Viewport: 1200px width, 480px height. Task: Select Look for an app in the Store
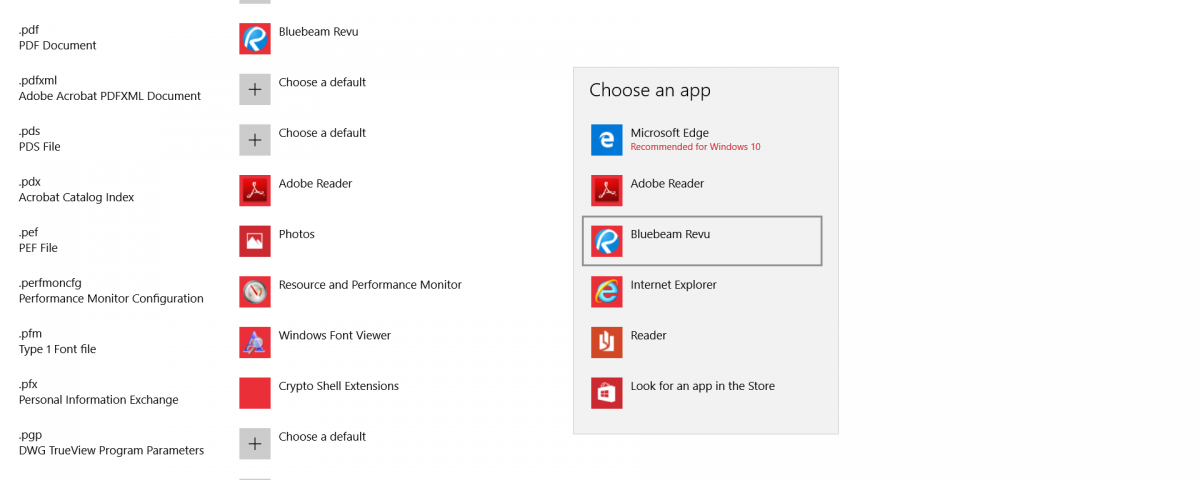tap(702, 393)
